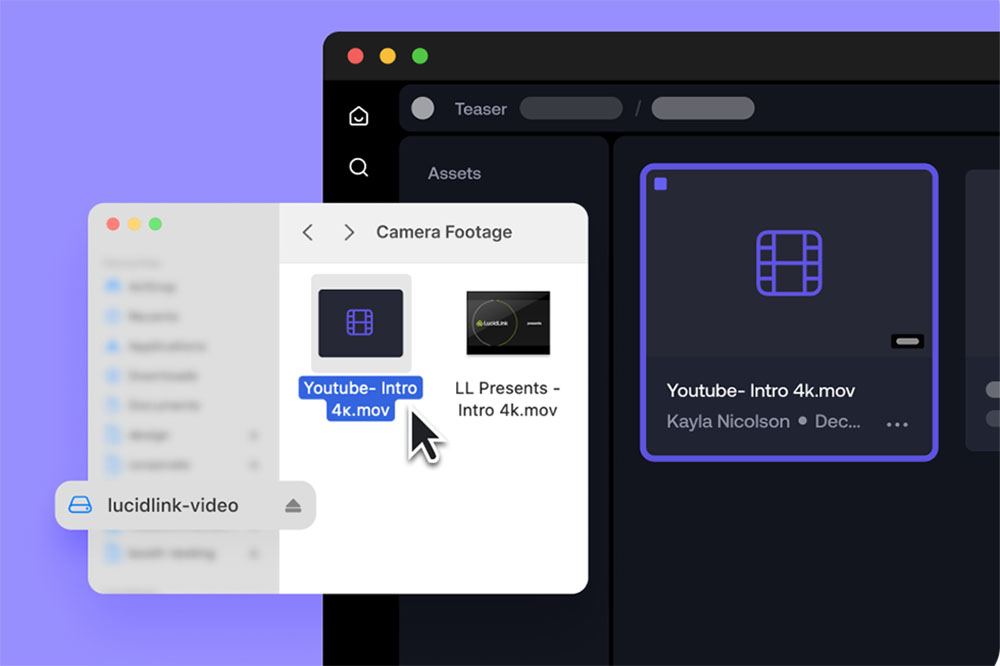Select Youtube- Intro 4k.mov asset card title
Viewport: 1000px width, 666px height.
point(760,390)
